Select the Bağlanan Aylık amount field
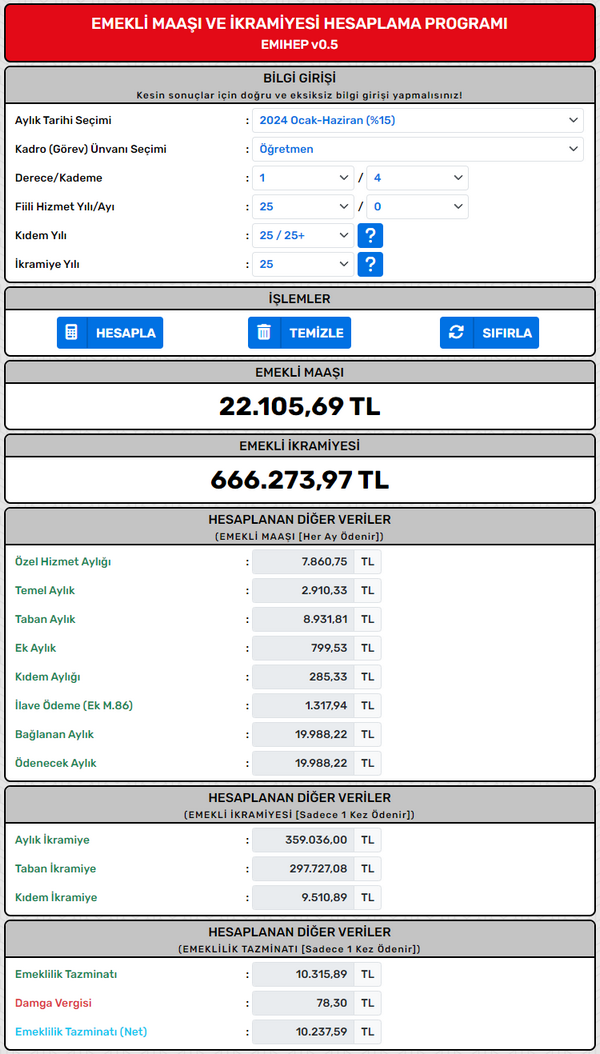Image resolution: width=600 pixels, height=1054 pixels. [303, 734]
